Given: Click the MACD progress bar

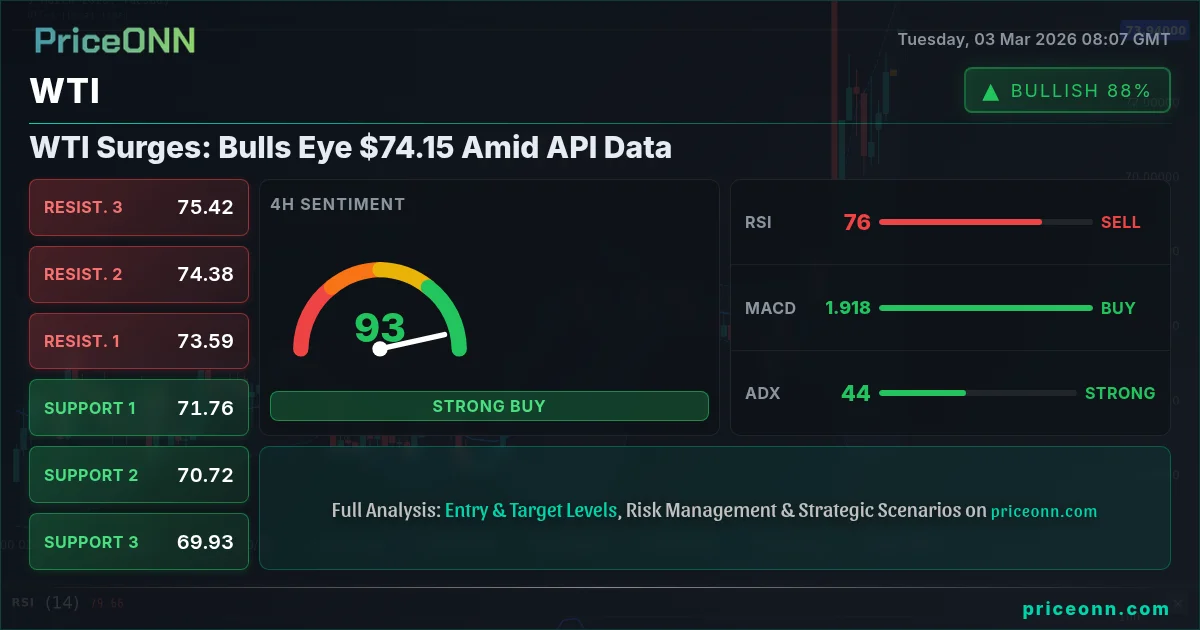Looking at the screenshot, I should tap(985, 308).
